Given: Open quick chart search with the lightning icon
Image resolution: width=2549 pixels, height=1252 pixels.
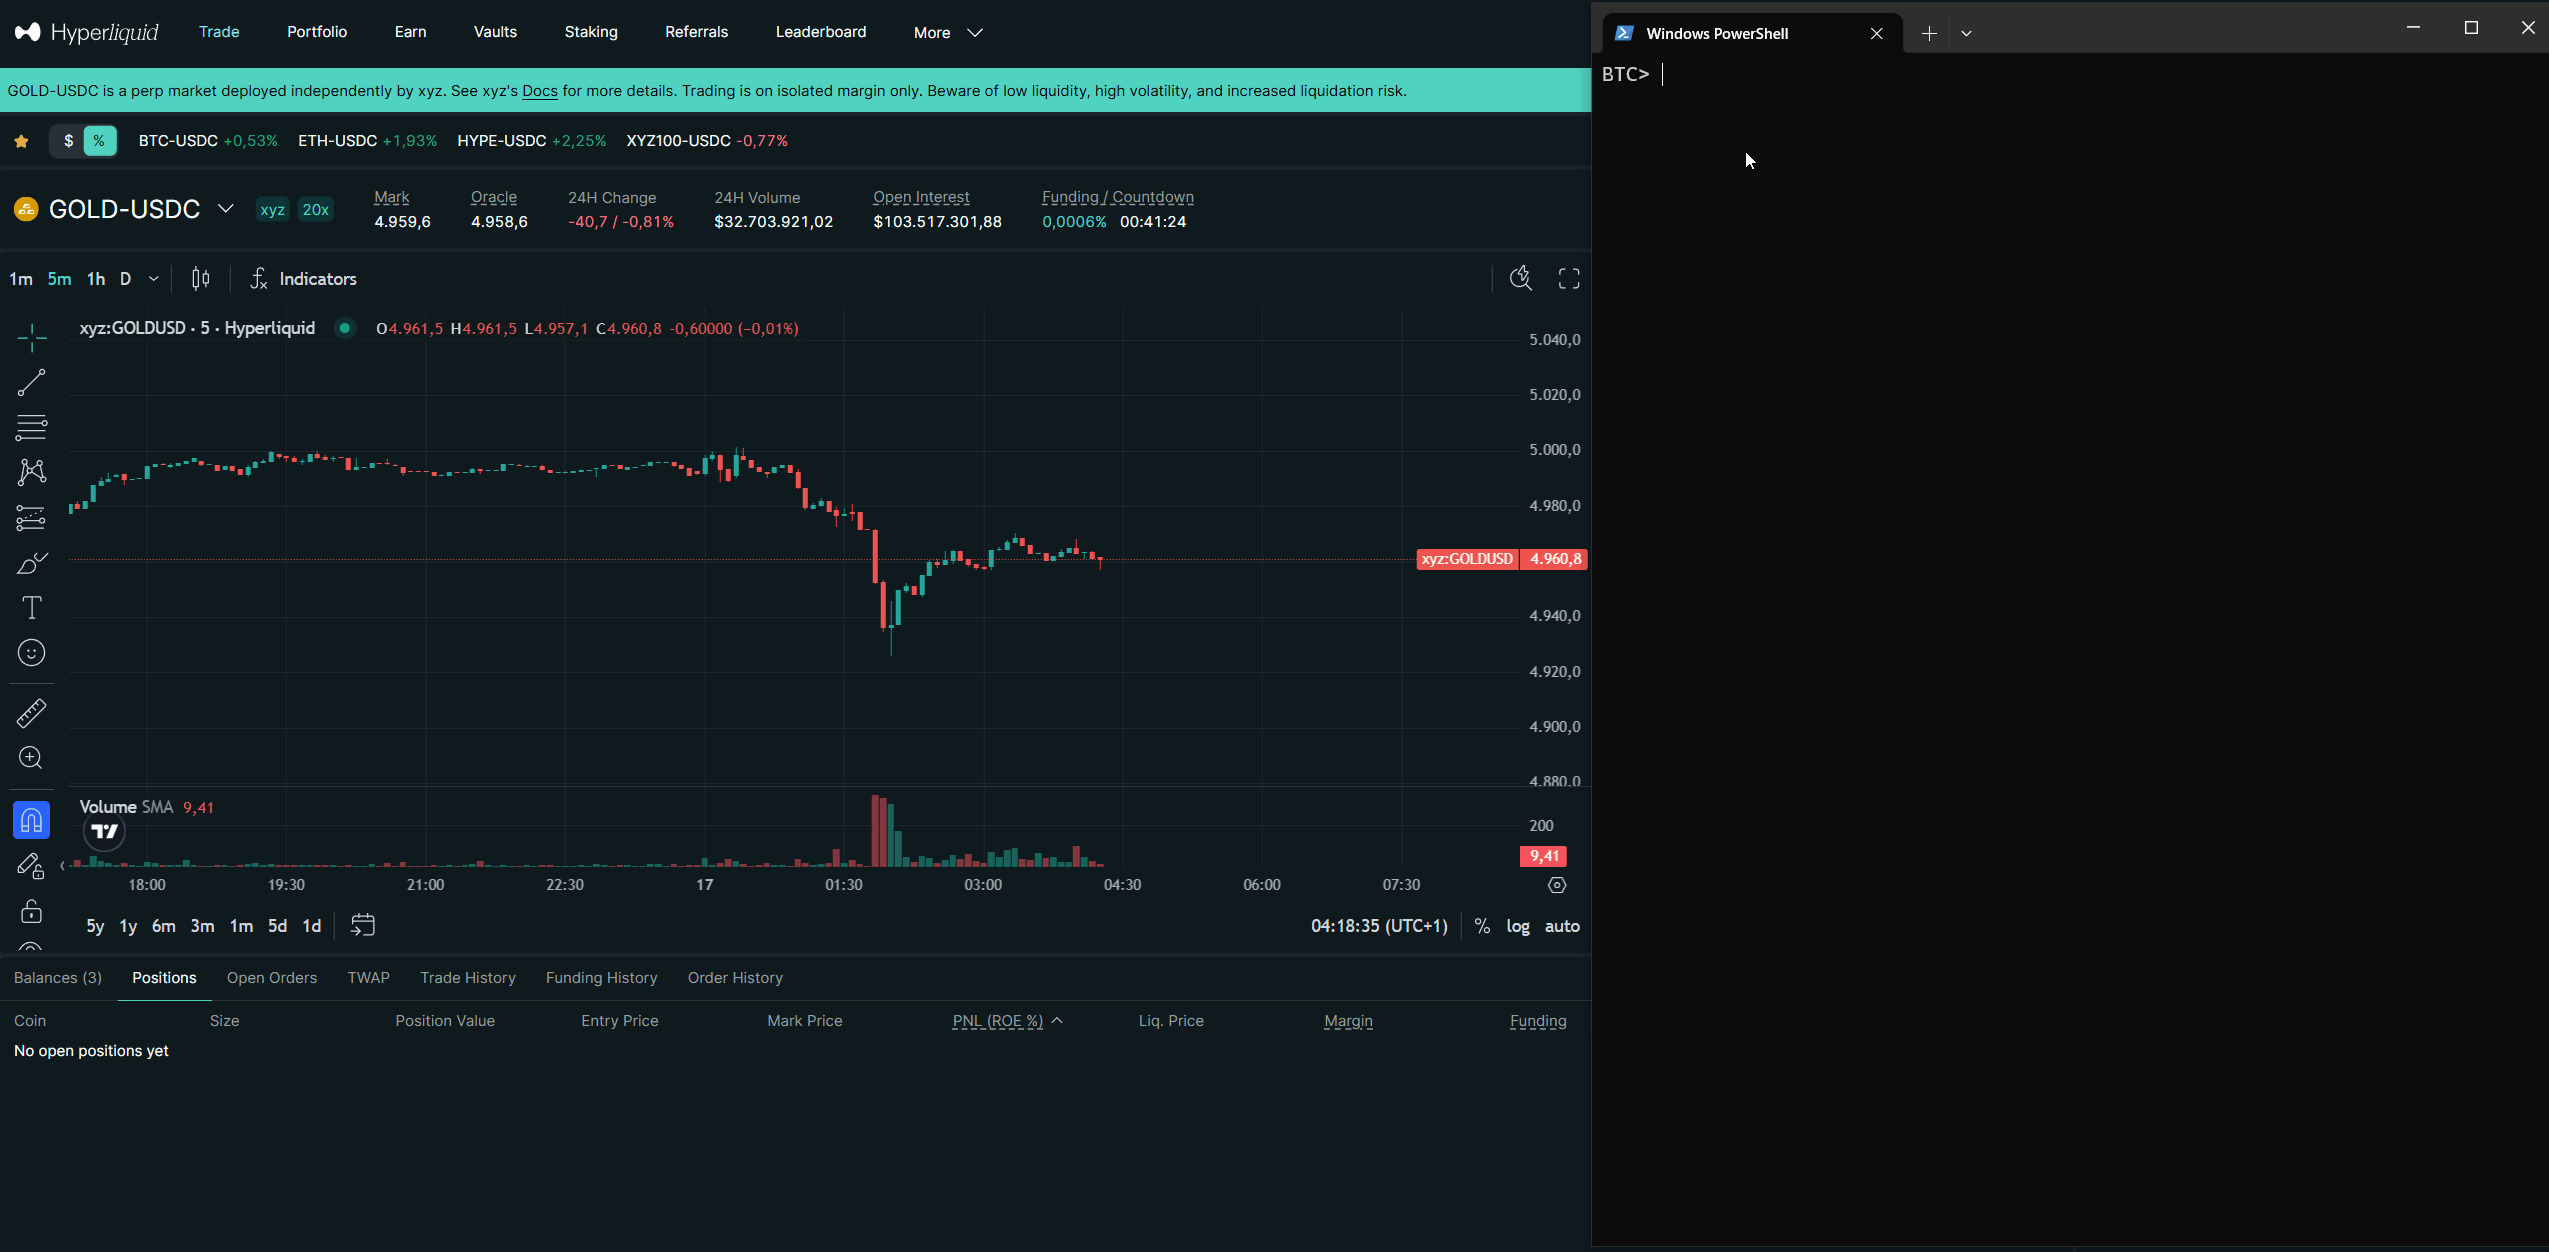Looking at the screenshot, I should coord(1520,279).
